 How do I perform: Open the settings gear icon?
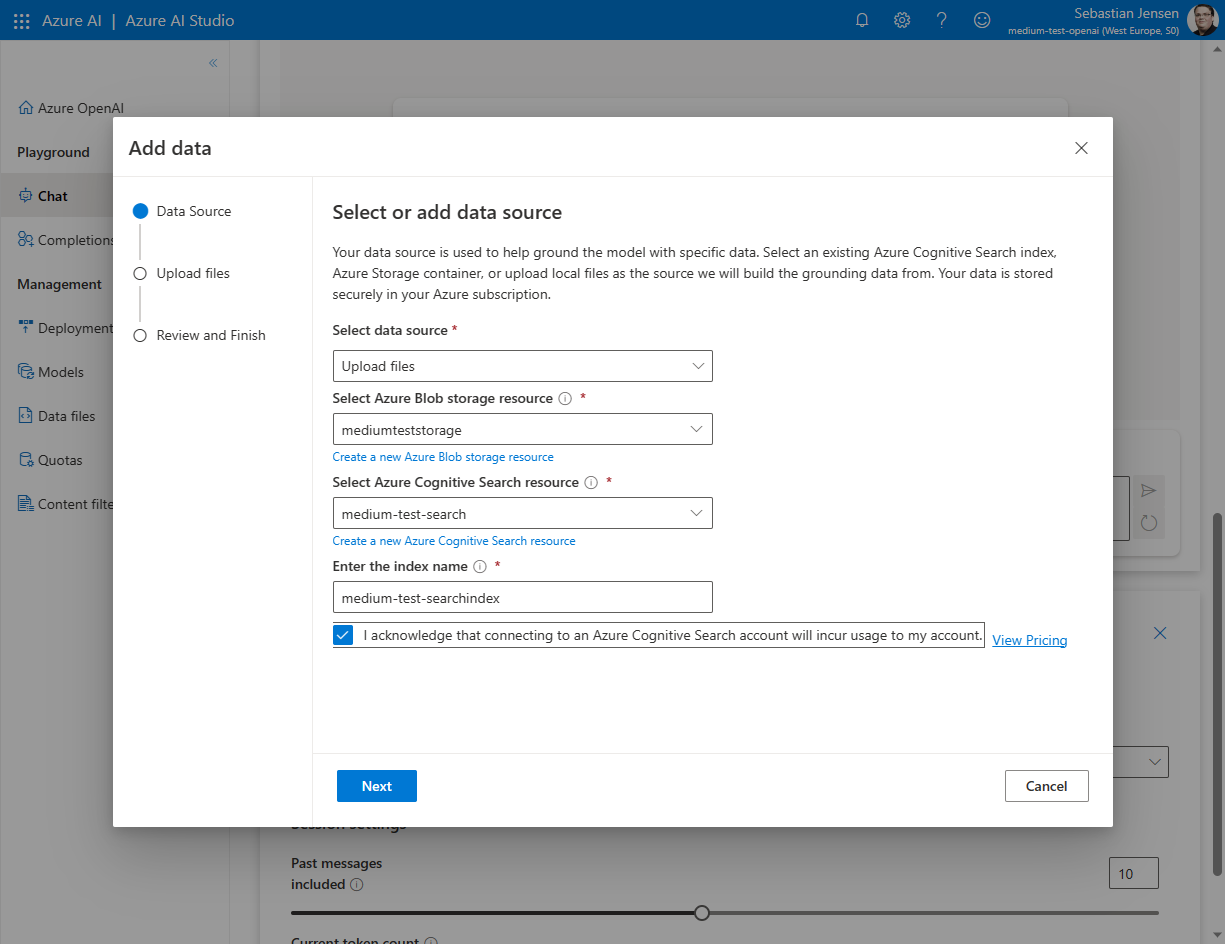[x=902, y=20]
